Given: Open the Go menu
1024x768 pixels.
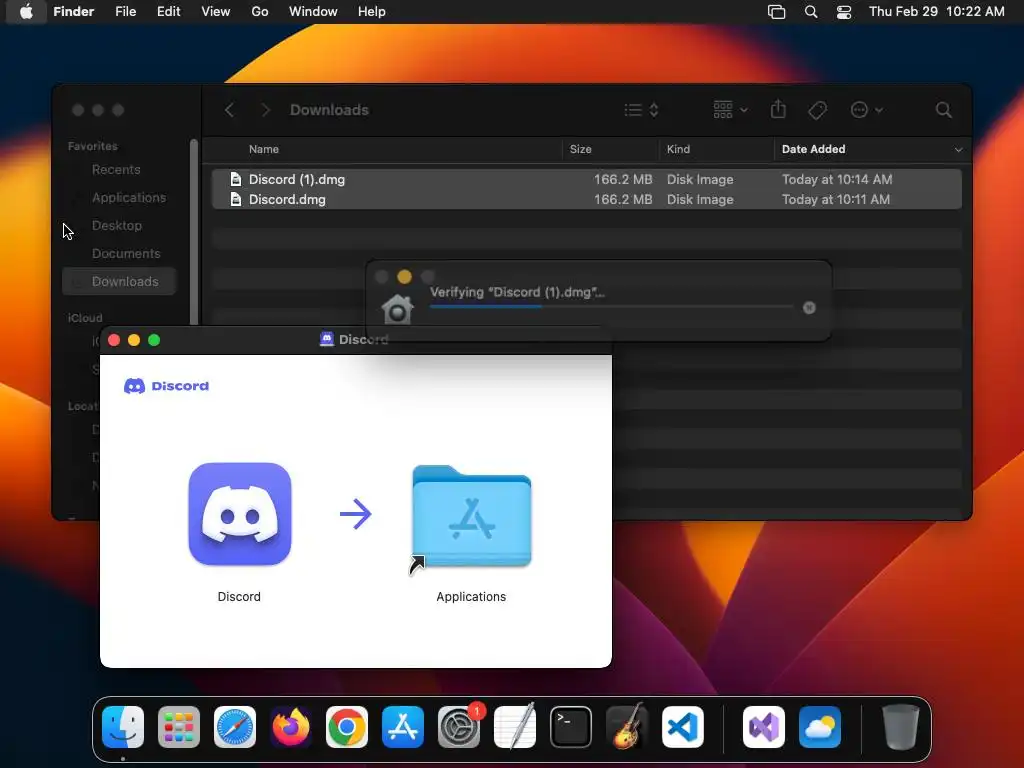Looking at the screenshot, I should 260,12.
